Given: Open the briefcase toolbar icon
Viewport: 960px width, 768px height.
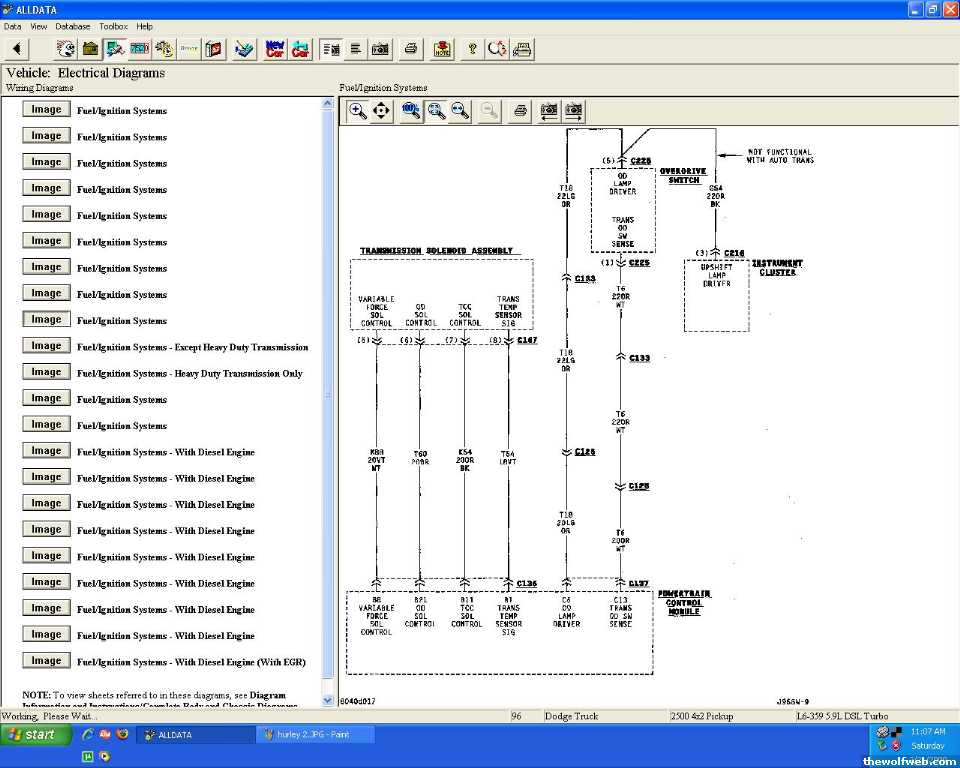Looking at the screenshot, I should (91, 48).
